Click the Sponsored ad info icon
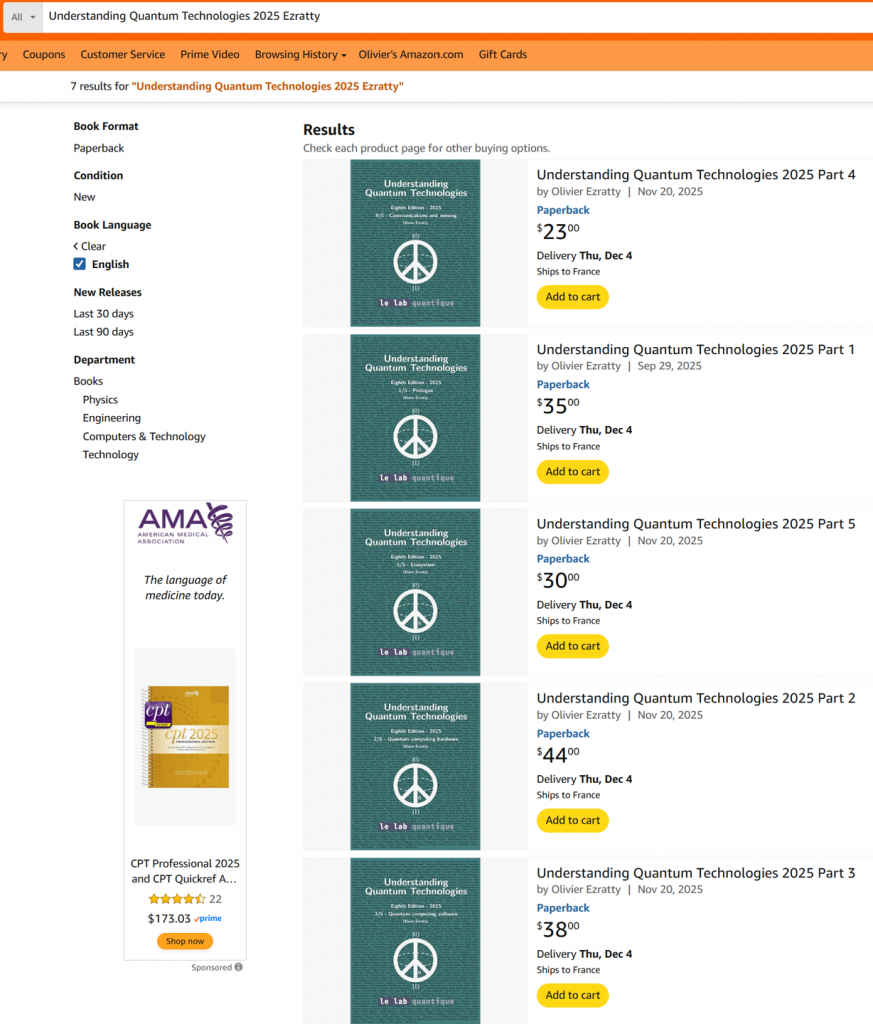 pyautogui.click(x=238, y=968)
